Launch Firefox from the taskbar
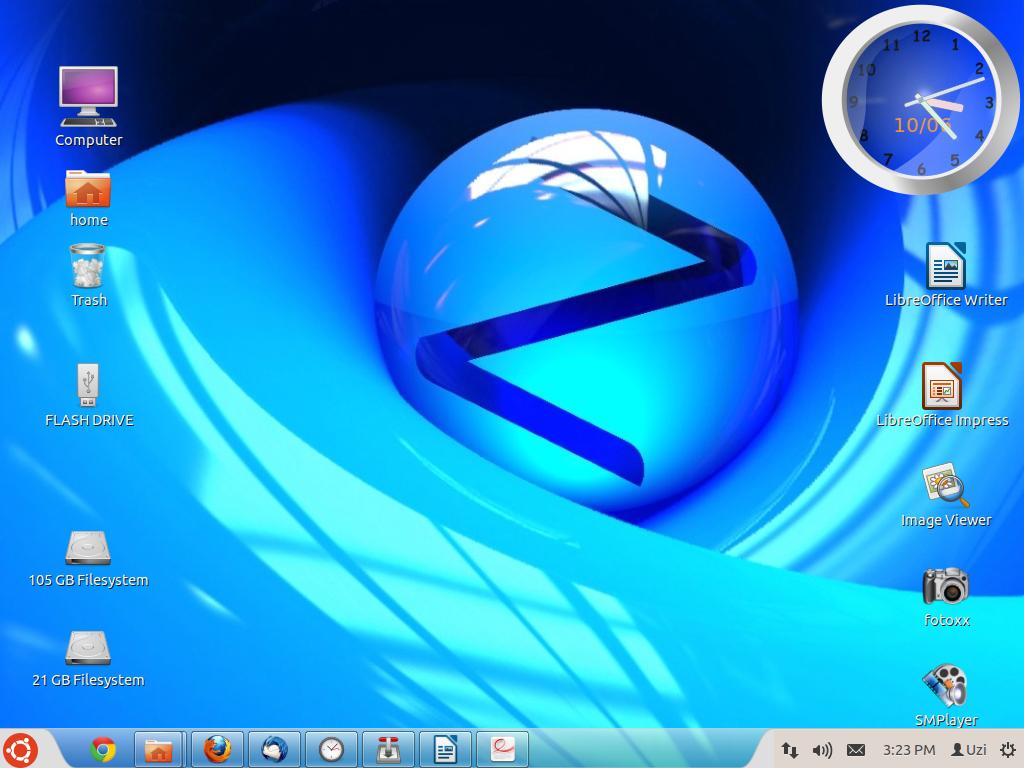The height and width of the screenshot is (768, 1024). pos(217,749)
